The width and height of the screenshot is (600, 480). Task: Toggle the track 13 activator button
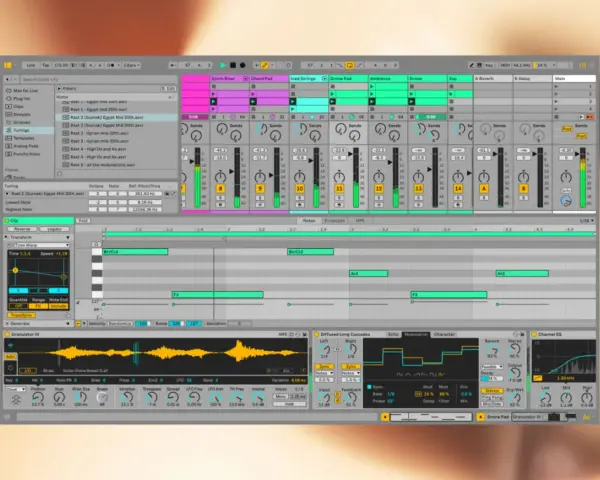[x=418, y=189]
